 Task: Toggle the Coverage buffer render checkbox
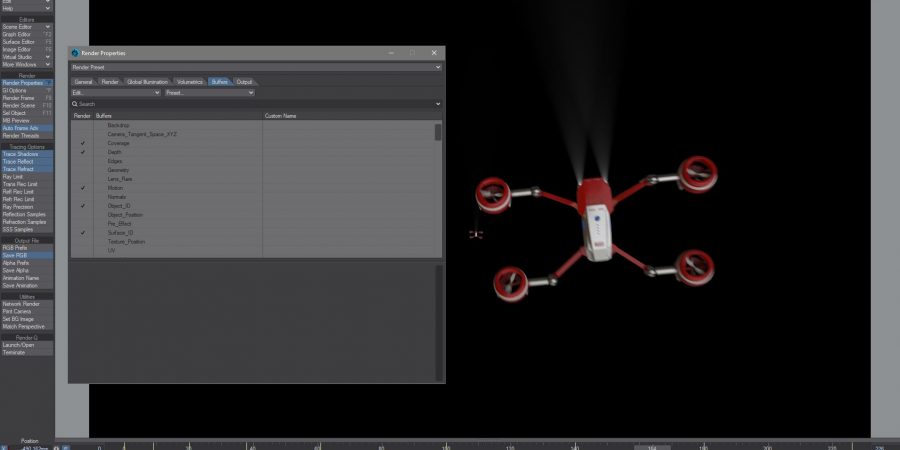83,143
